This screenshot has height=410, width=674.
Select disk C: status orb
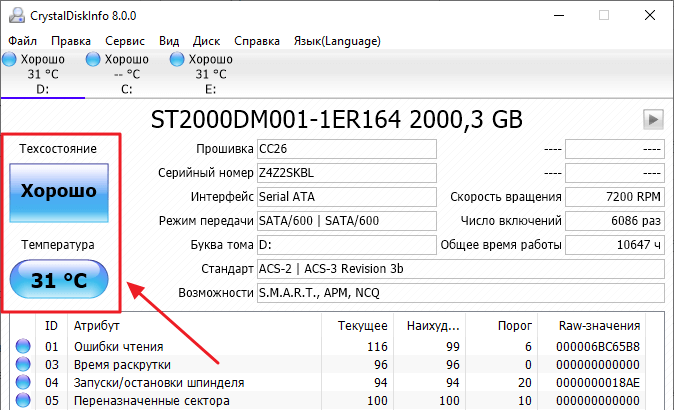95,60
